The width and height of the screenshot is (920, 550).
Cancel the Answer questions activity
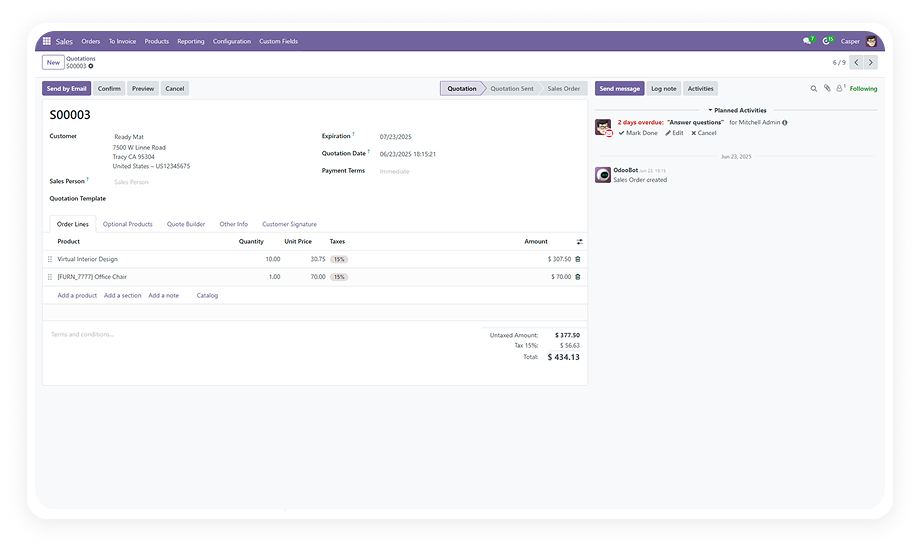(703, 133)
